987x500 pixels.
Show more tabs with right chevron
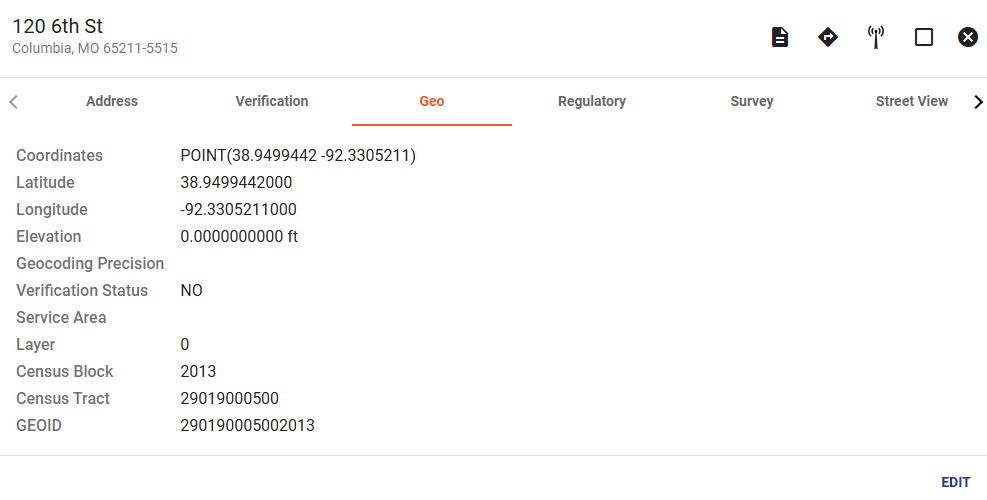tap(978, 101)
